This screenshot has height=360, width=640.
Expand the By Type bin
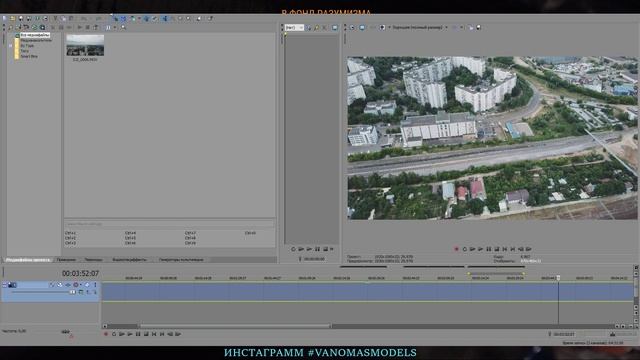tap(11, 45)
